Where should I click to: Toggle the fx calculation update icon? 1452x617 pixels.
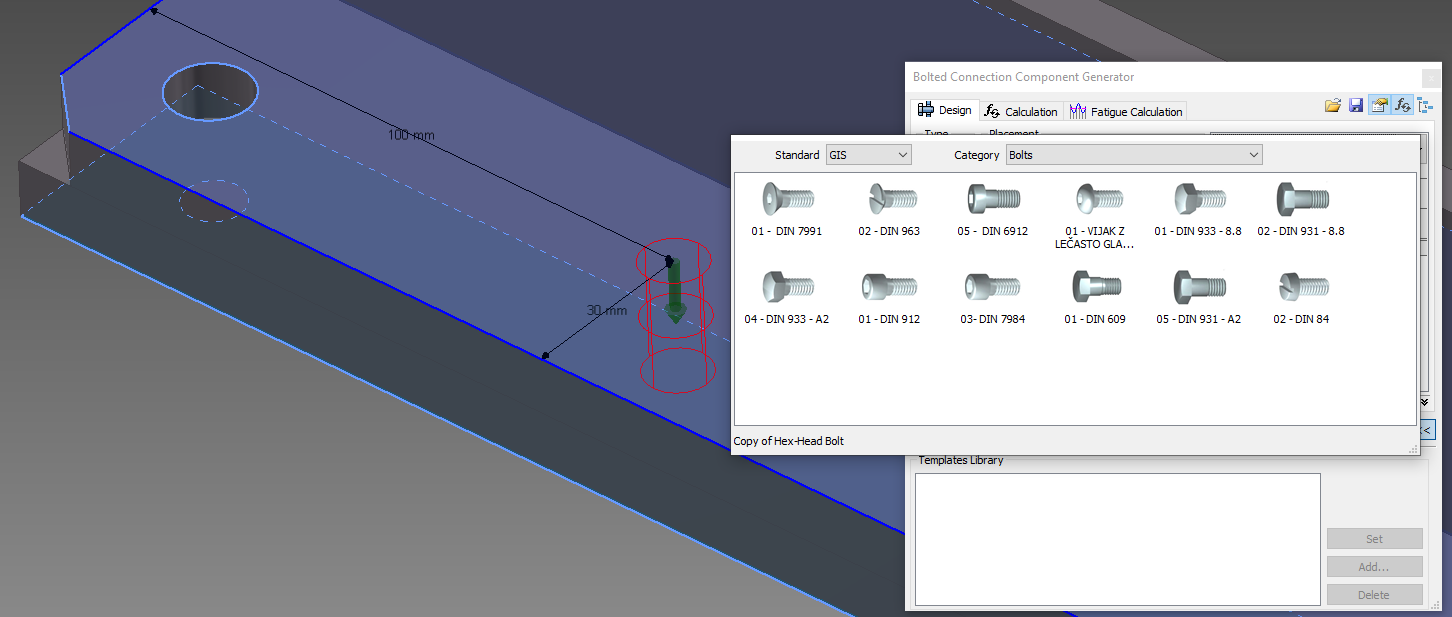click(1403, 105)
